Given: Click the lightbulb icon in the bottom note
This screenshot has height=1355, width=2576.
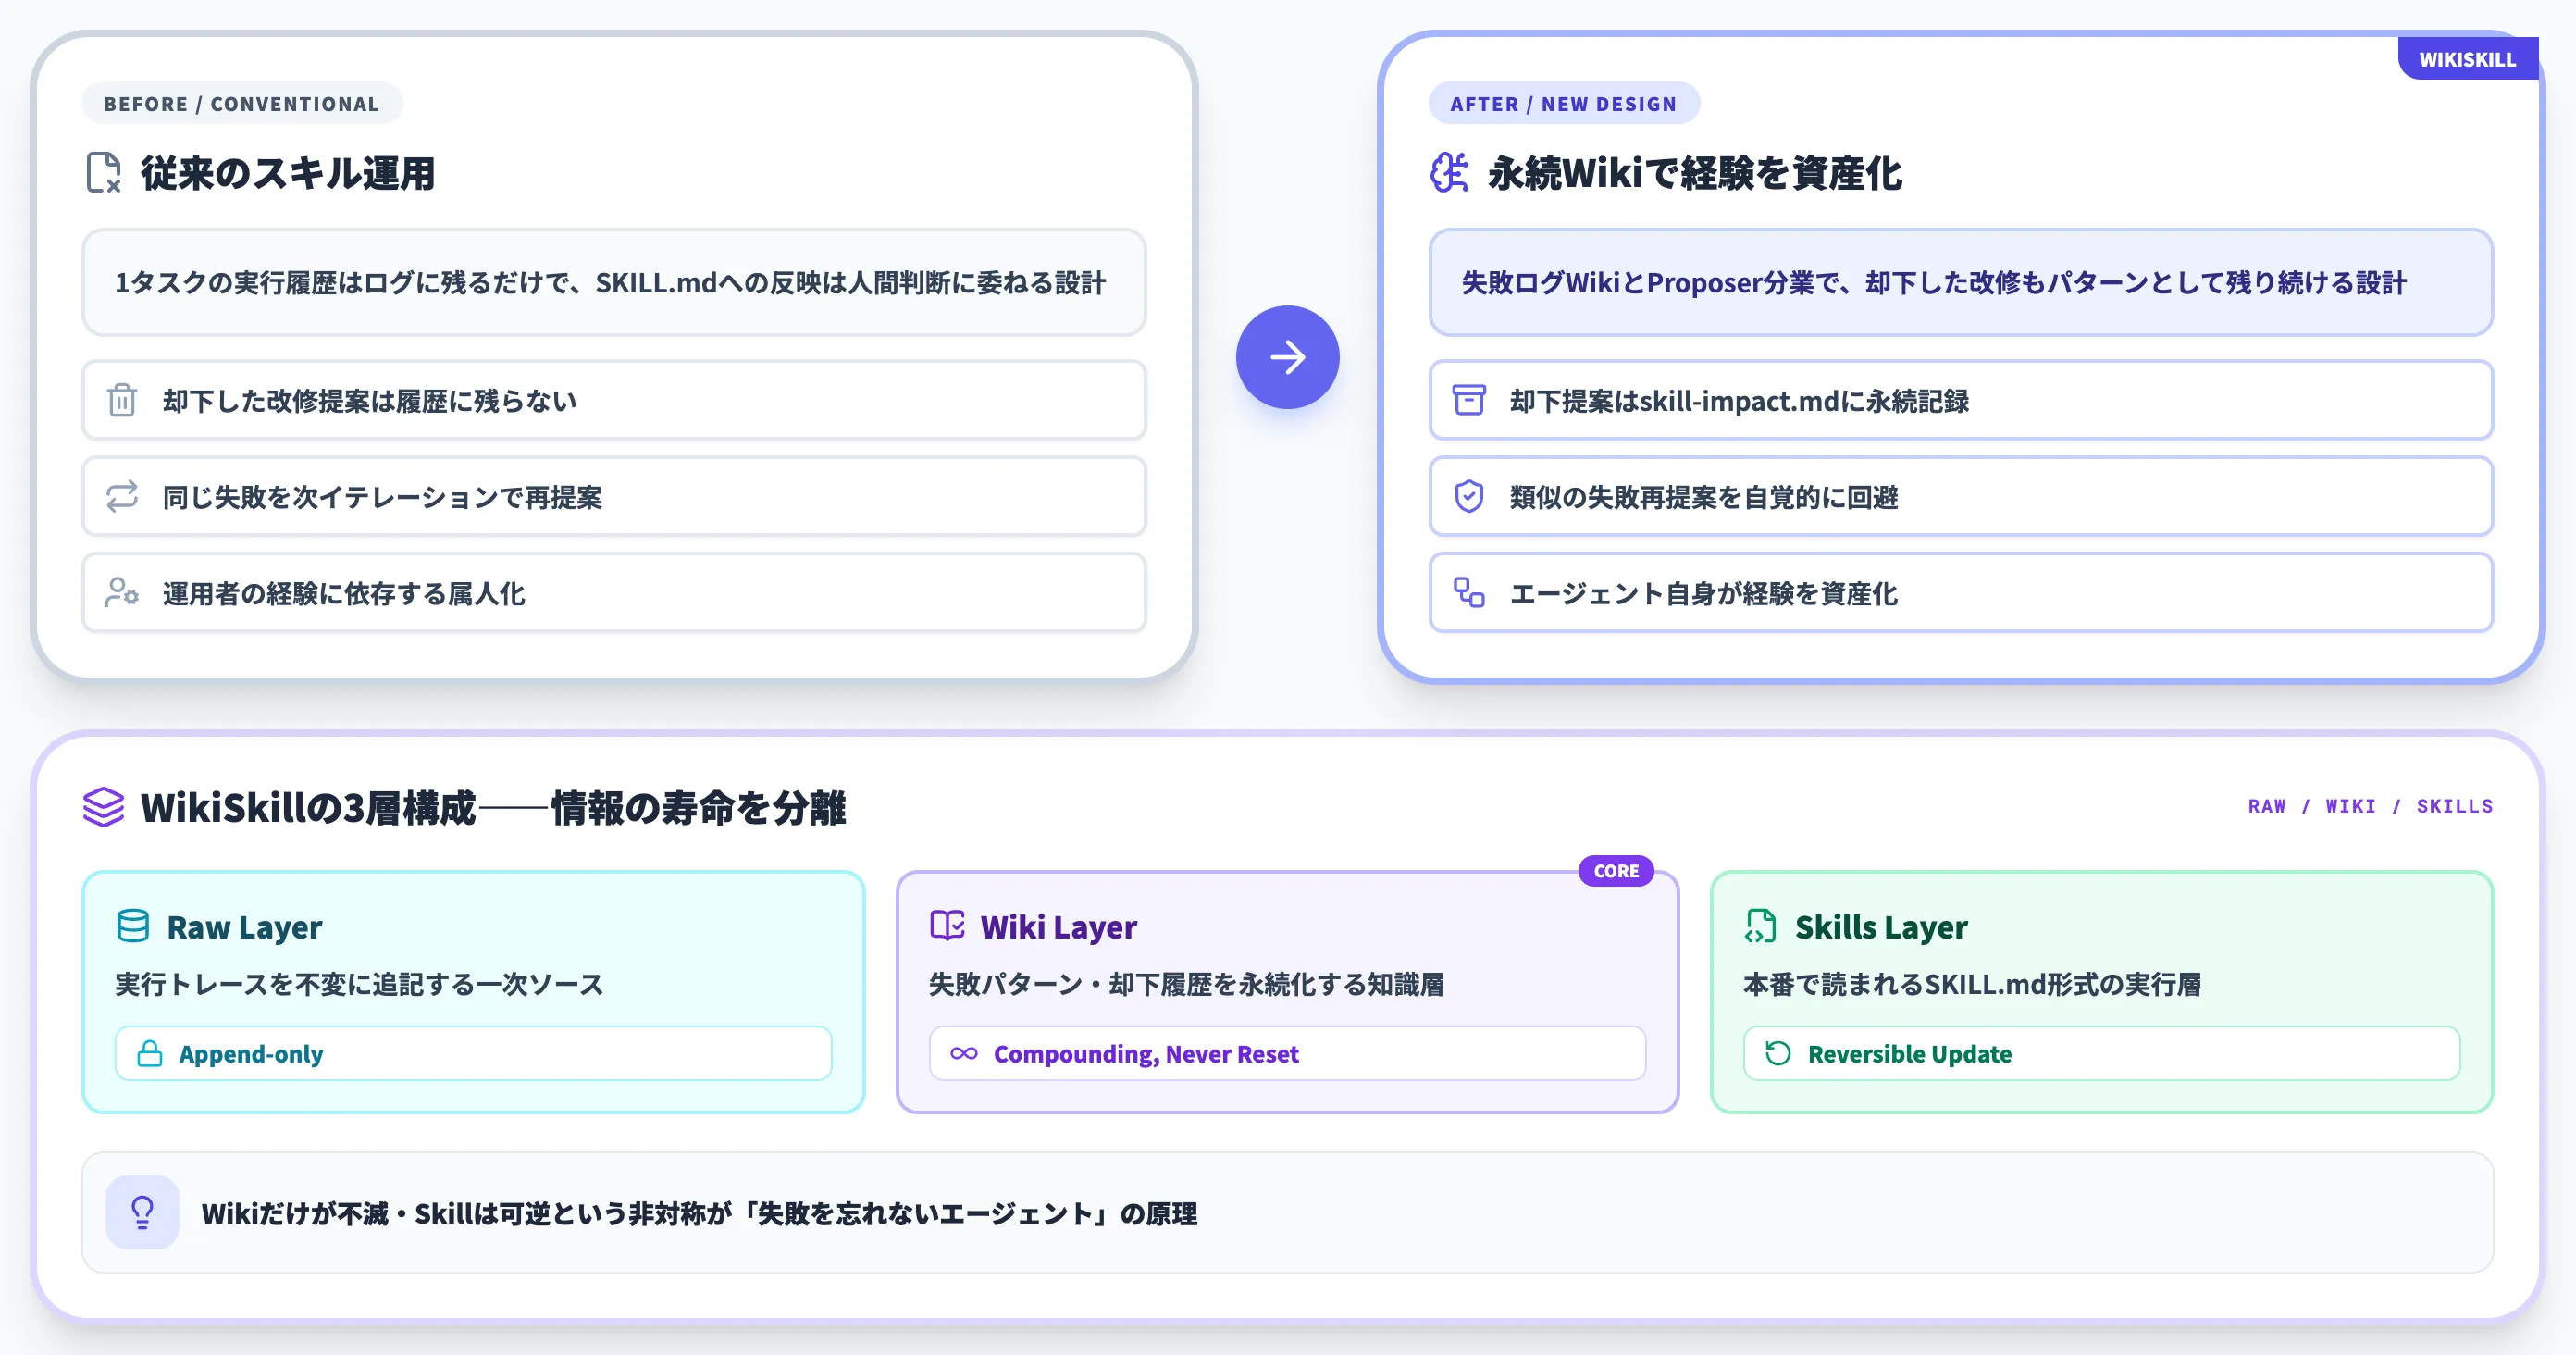Looking at the screenshot, I should coord(143,1212).
